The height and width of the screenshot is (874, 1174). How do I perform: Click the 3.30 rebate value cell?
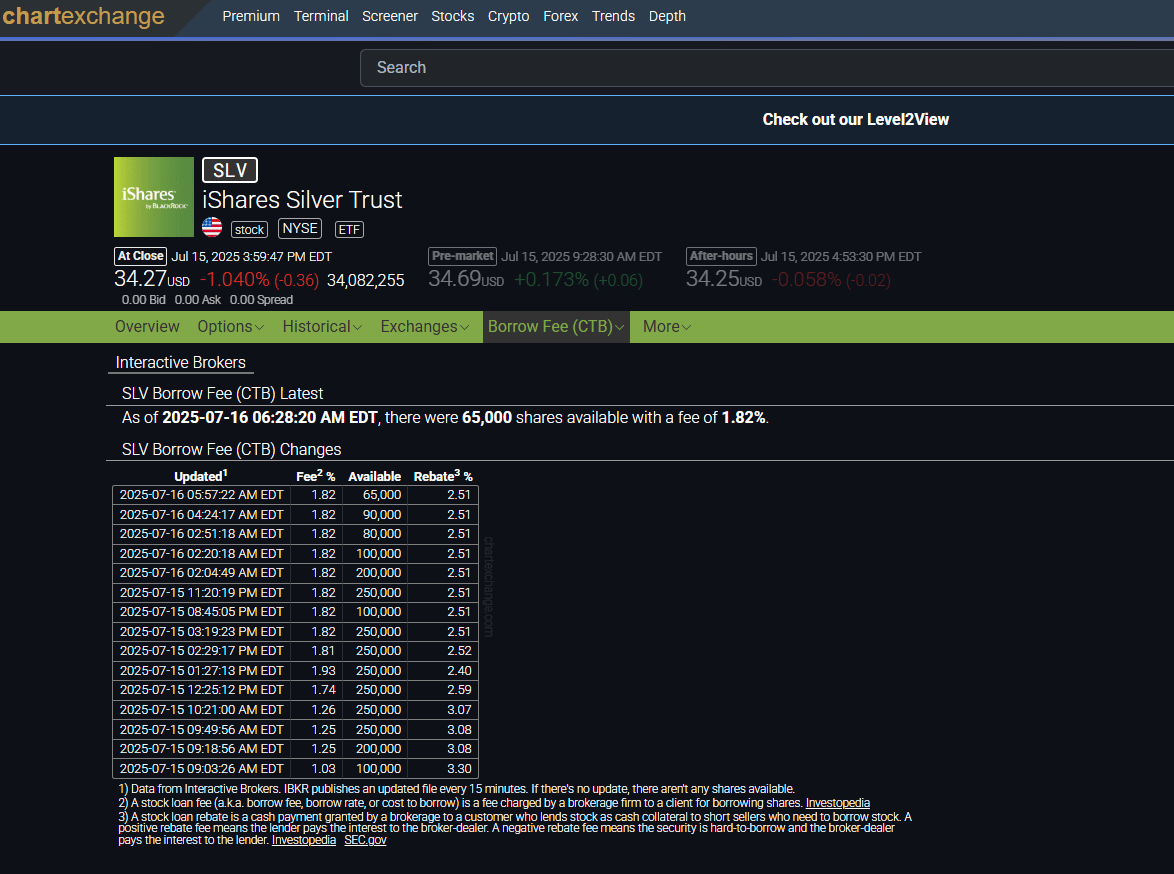tap(442, 768)
